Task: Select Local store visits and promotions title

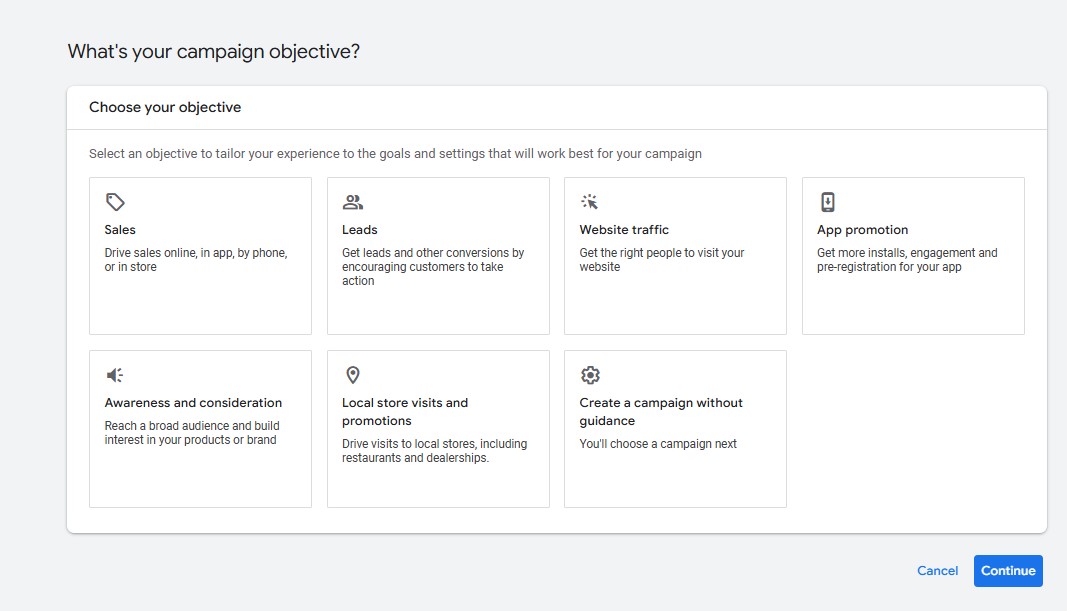Action: coord(405,412)
